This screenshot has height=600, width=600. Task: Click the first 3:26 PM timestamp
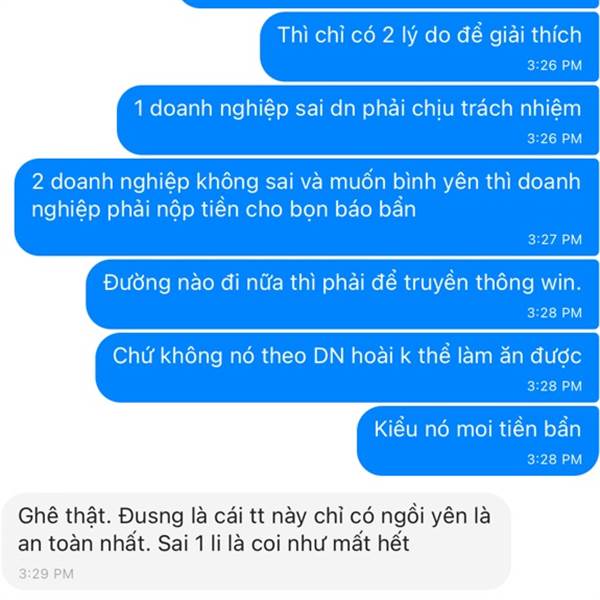(x=555, y=65)
